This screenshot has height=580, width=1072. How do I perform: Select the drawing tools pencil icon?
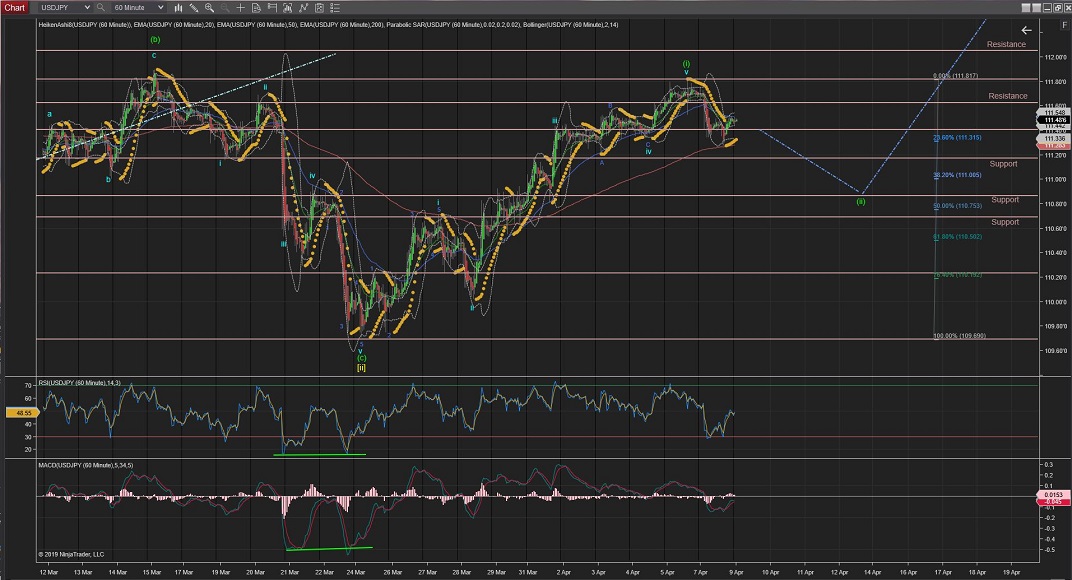point(193,7)
